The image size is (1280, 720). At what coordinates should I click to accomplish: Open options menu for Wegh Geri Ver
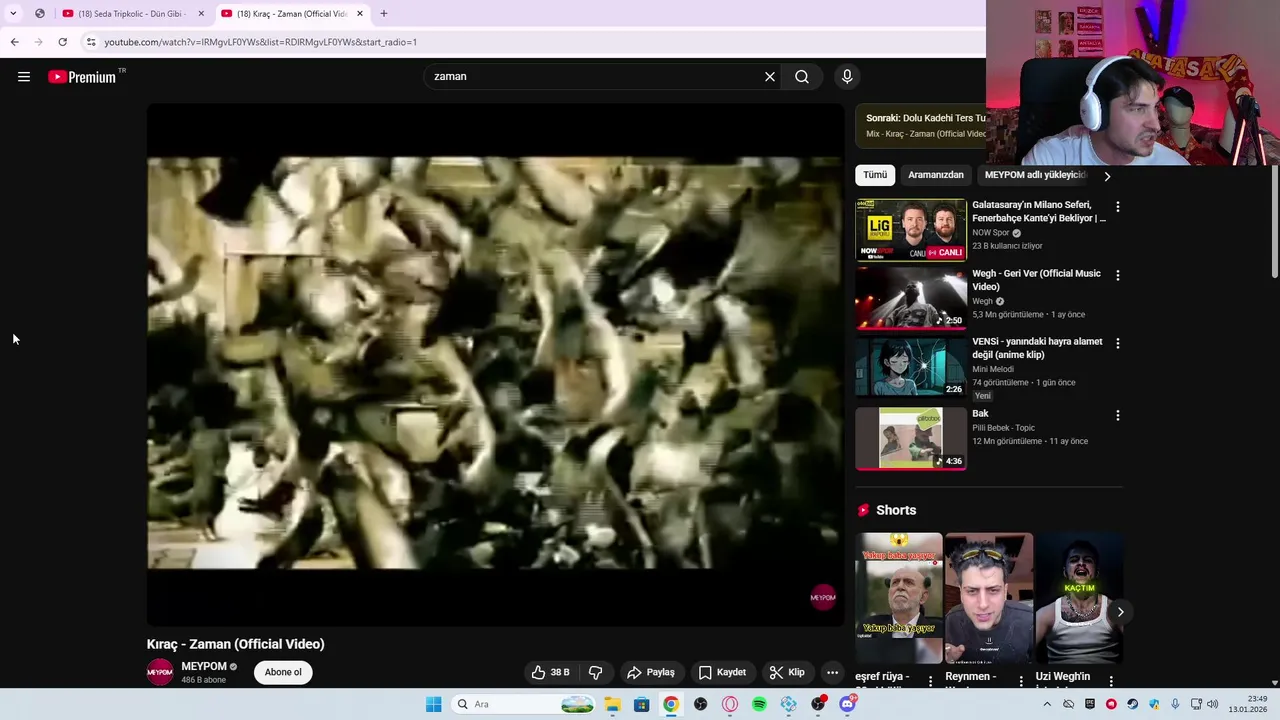pos(1118,275)
